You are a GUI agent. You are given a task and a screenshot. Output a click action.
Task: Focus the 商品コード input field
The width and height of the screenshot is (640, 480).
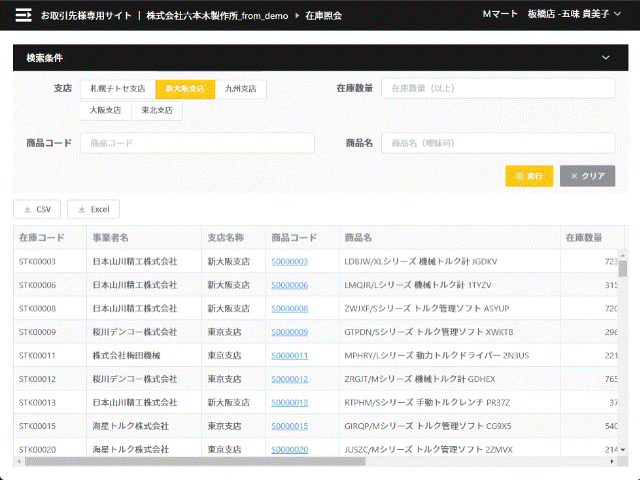[x=198, y=143]
